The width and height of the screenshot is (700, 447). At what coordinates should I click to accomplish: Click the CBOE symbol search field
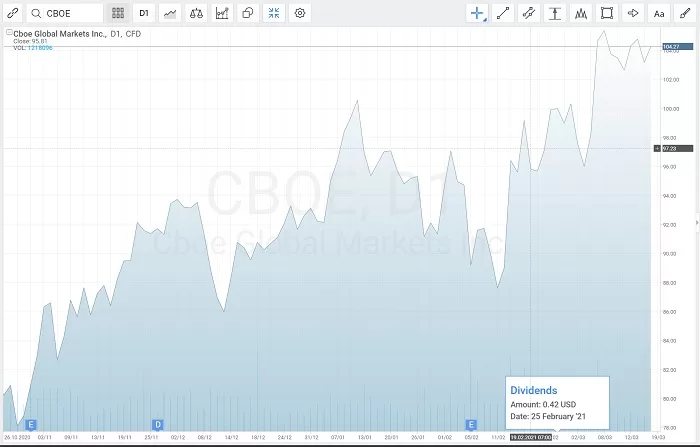coord(65,13)
